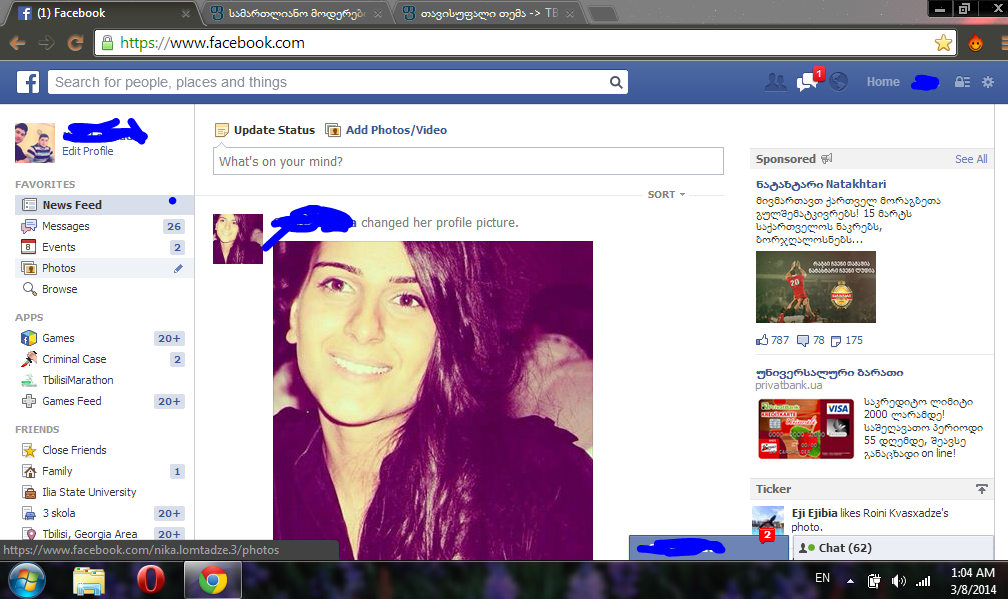Click the edit pencil next to Photos

click(x=178, y=268)
